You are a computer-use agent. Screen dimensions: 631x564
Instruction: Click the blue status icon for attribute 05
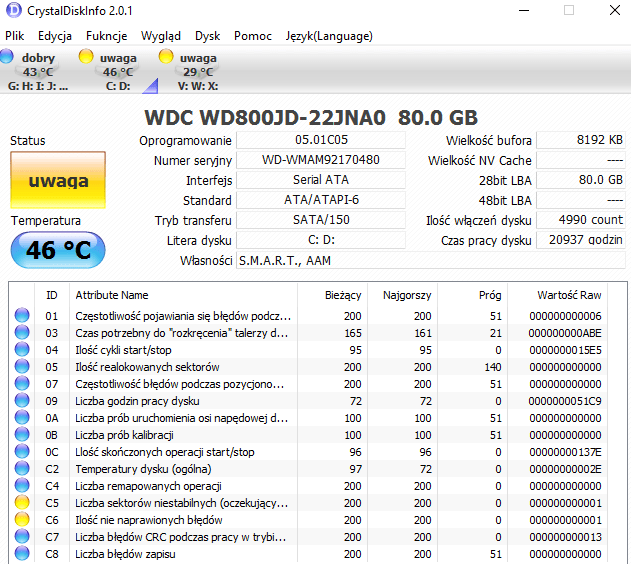point(22,367)
